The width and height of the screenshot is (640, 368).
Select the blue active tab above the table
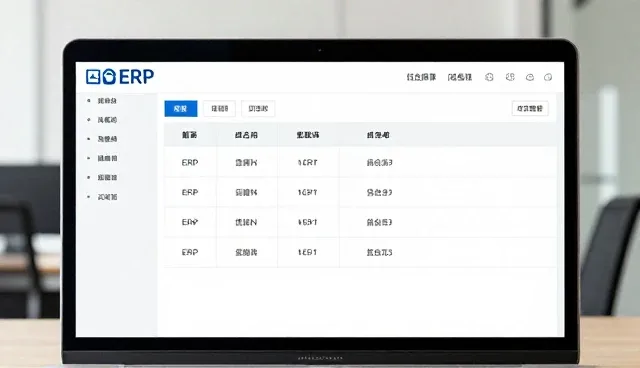coord(181,109)
